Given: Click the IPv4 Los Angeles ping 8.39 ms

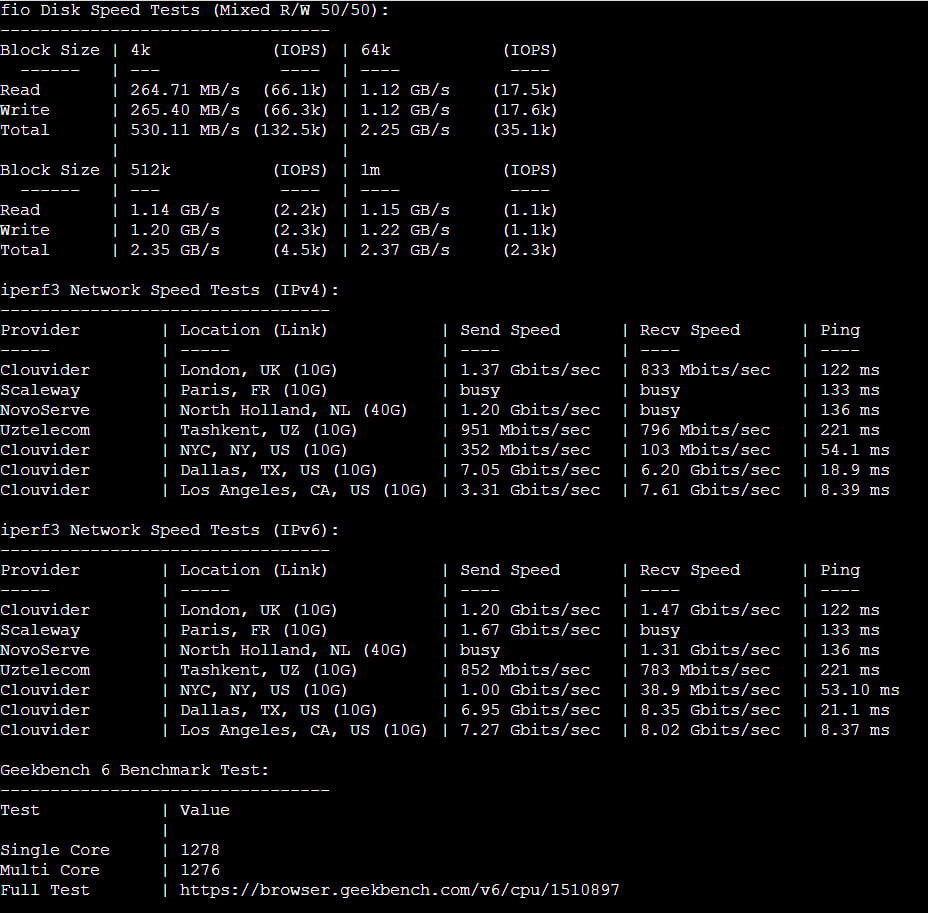Looking at the screenshot, I should click(855, 491).
